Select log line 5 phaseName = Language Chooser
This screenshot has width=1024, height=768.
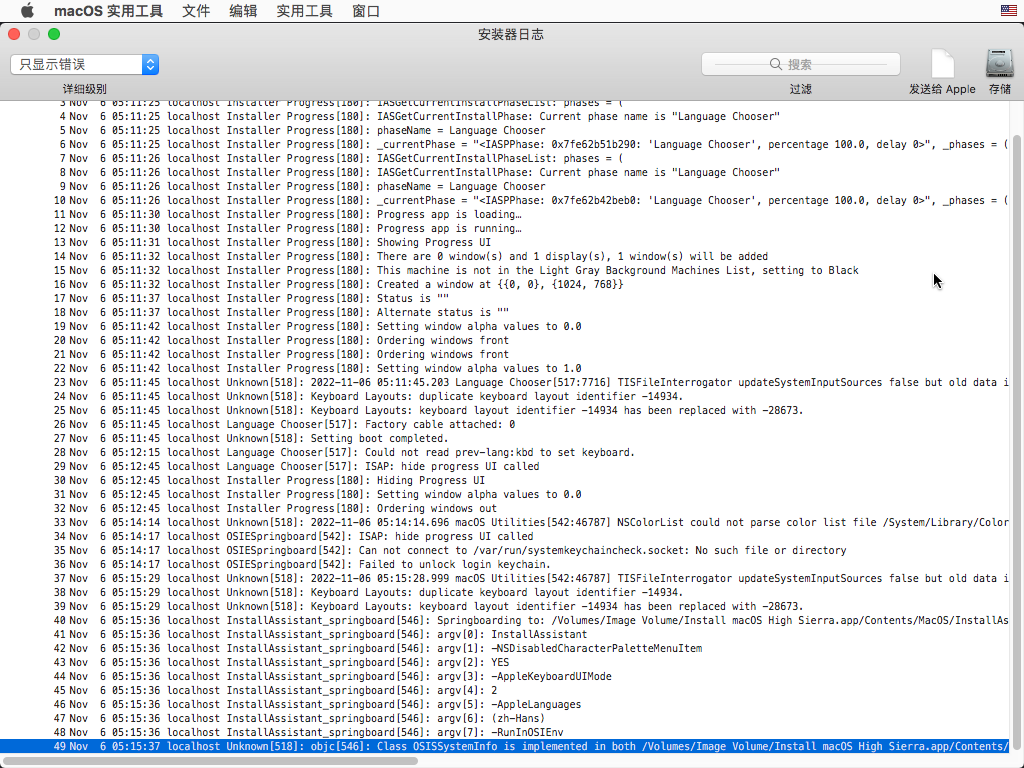(504, 131)
